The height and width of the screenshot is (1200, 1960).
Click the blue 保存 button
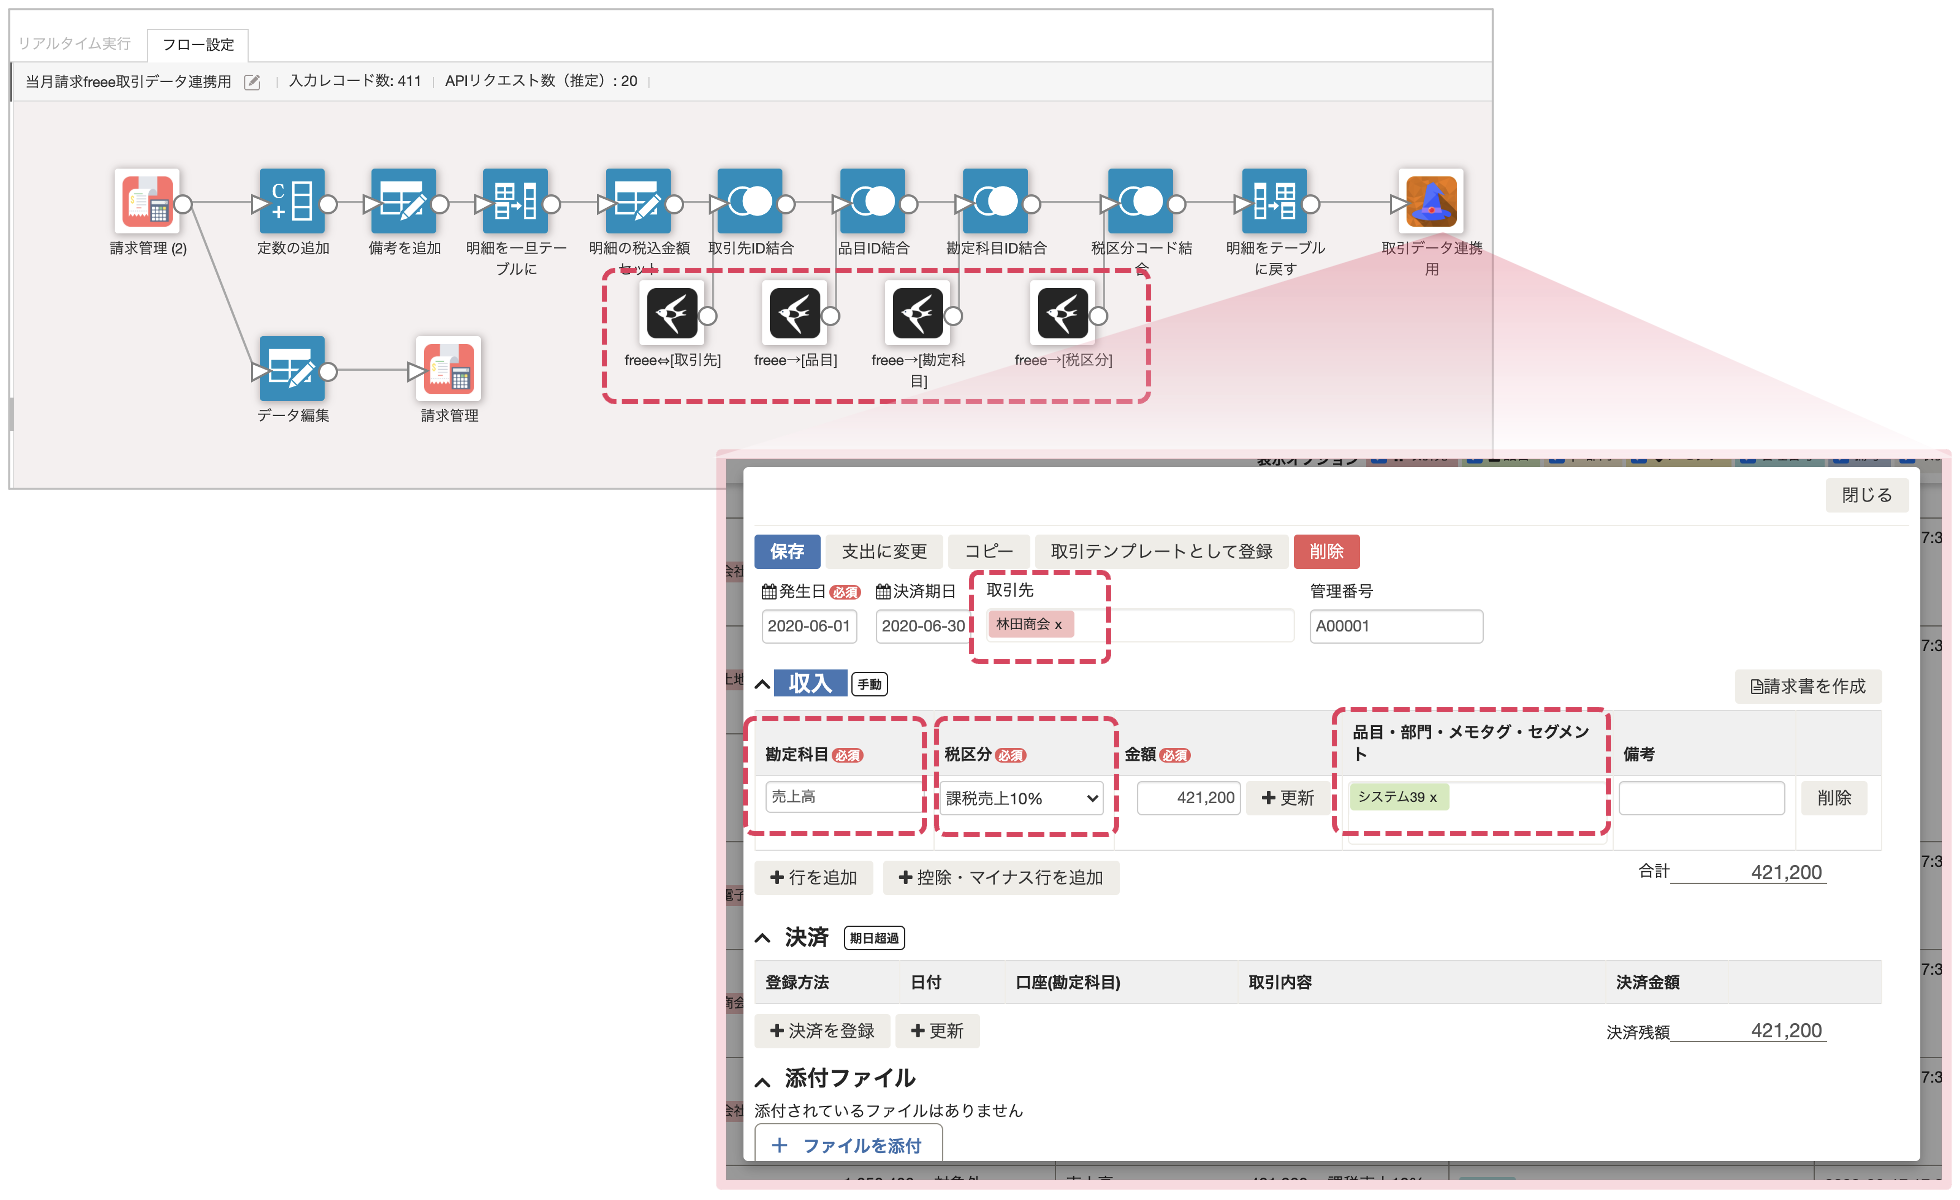787,551
